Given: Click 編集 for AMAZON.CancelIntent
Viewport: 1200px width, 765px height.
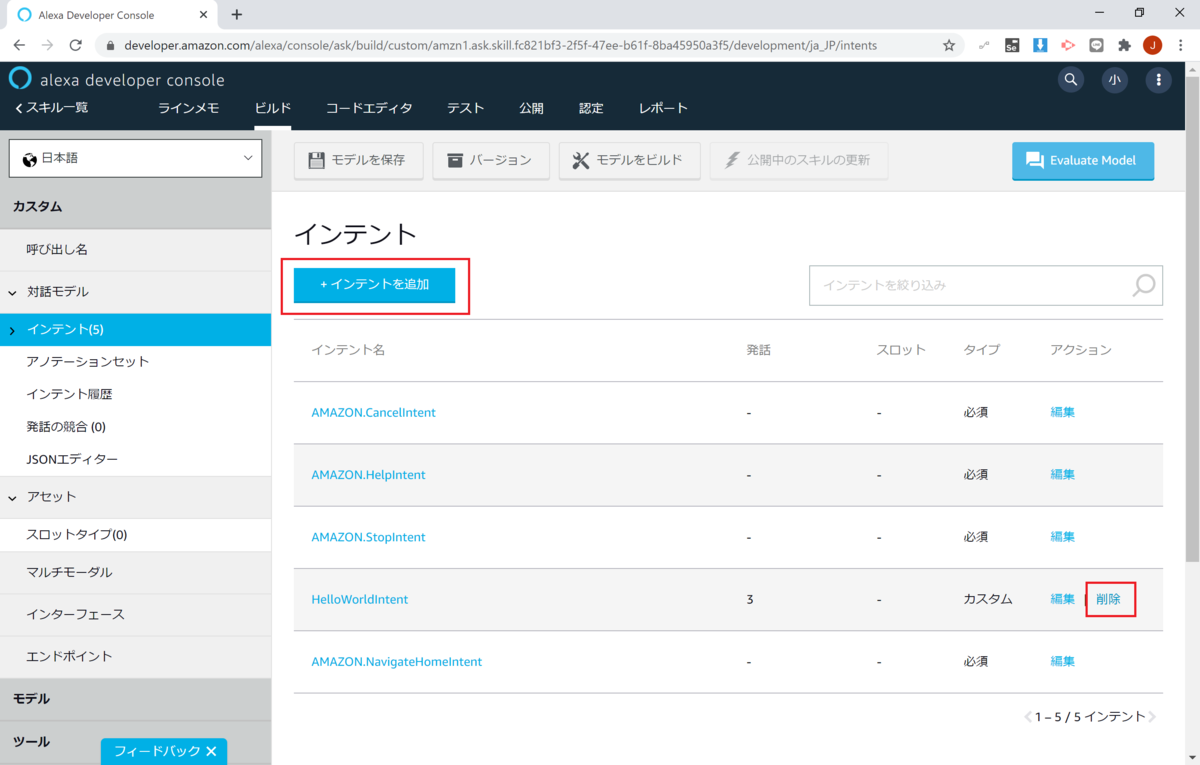Looking at the screenshot, I should pos(1062,412).
